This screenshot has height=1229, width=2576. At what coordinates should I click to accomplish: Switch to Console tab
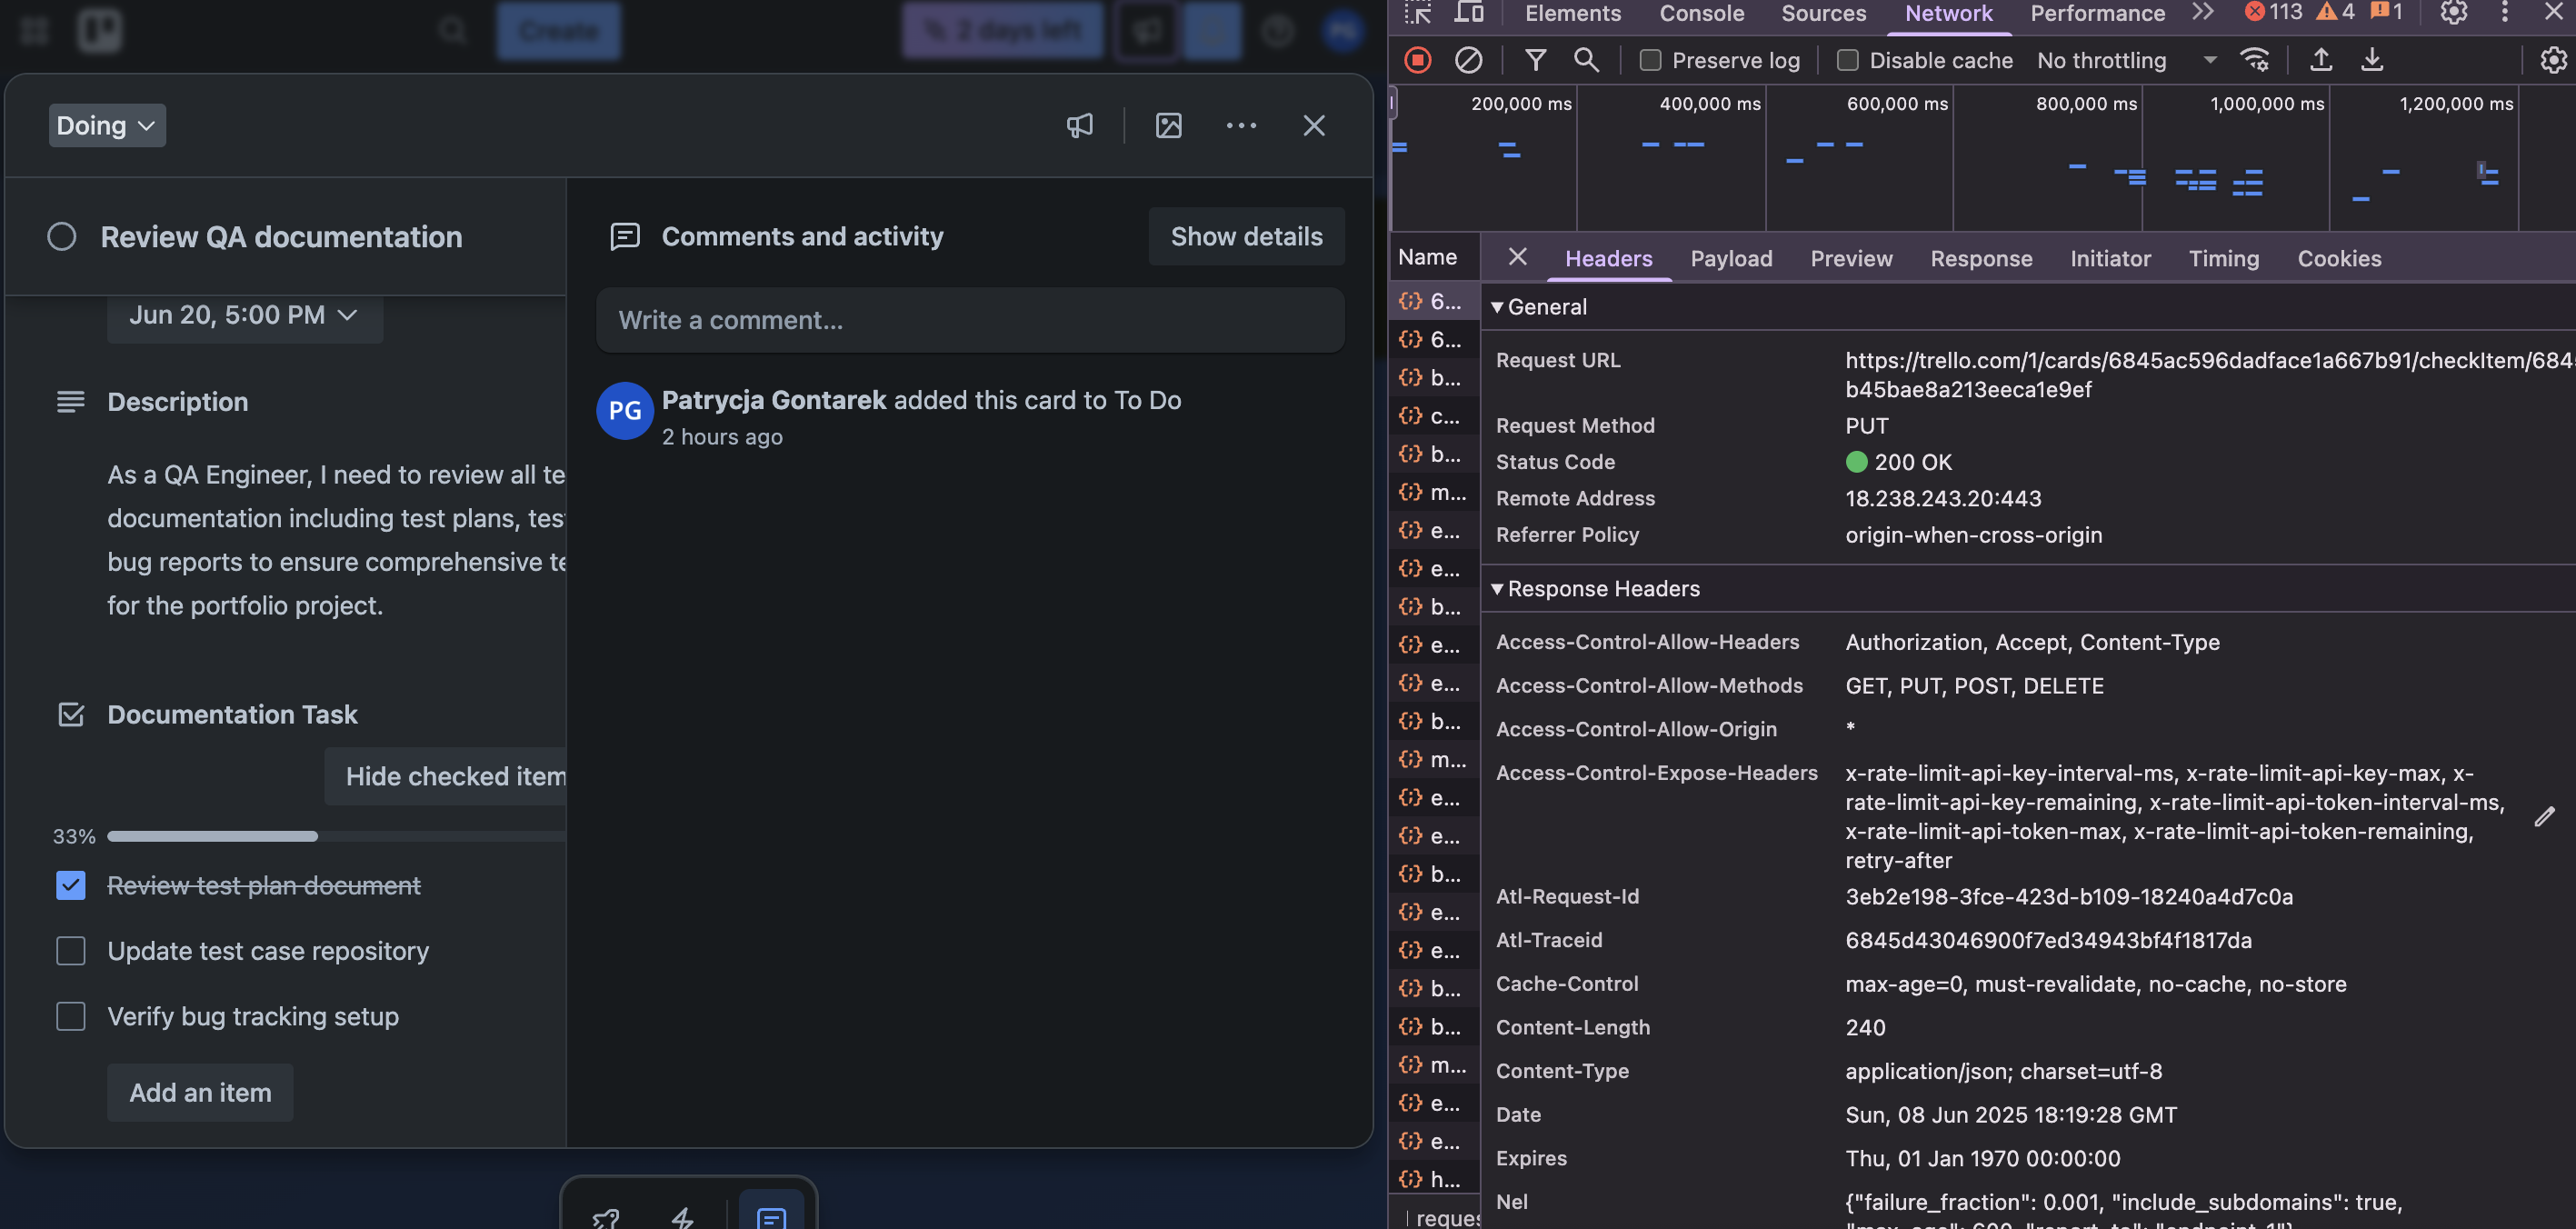click(x=1701, y=13)
